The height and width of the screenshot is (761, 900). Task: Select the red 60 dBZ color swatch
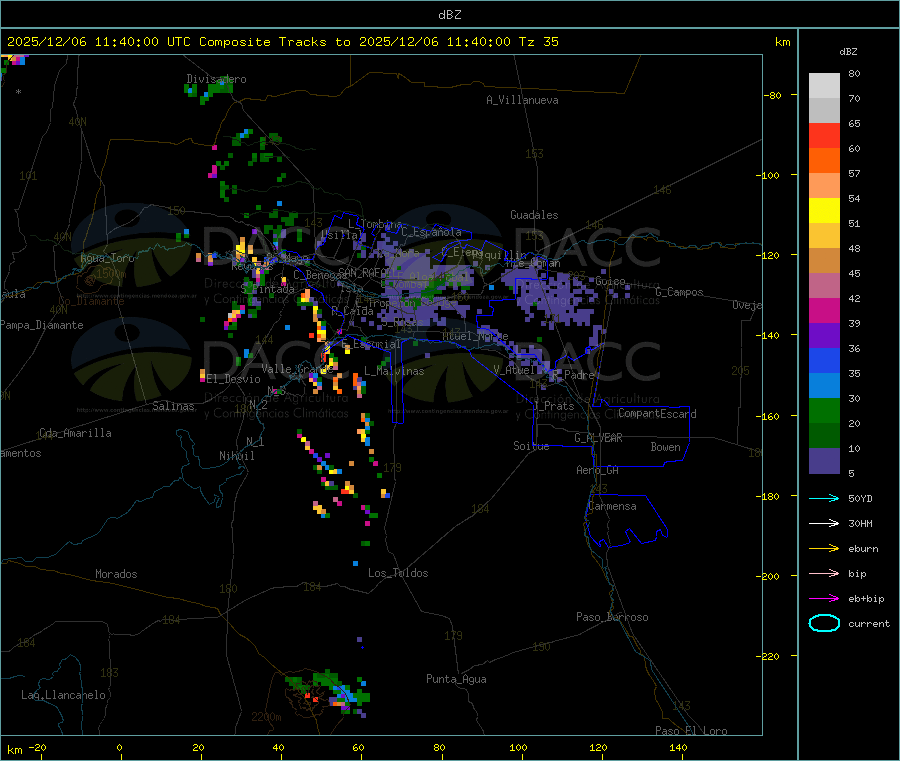coord(824,135)
